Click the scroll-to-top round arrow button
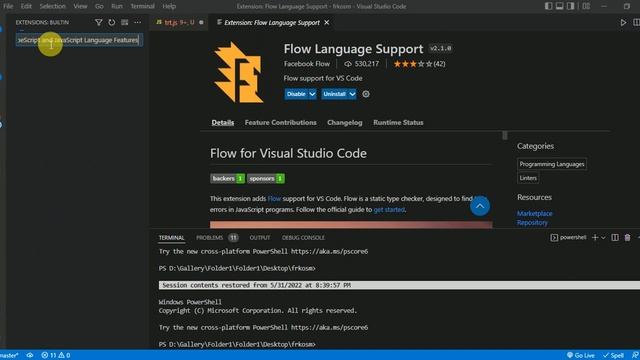This screenshot has width=640, height=360. [480, 206]
